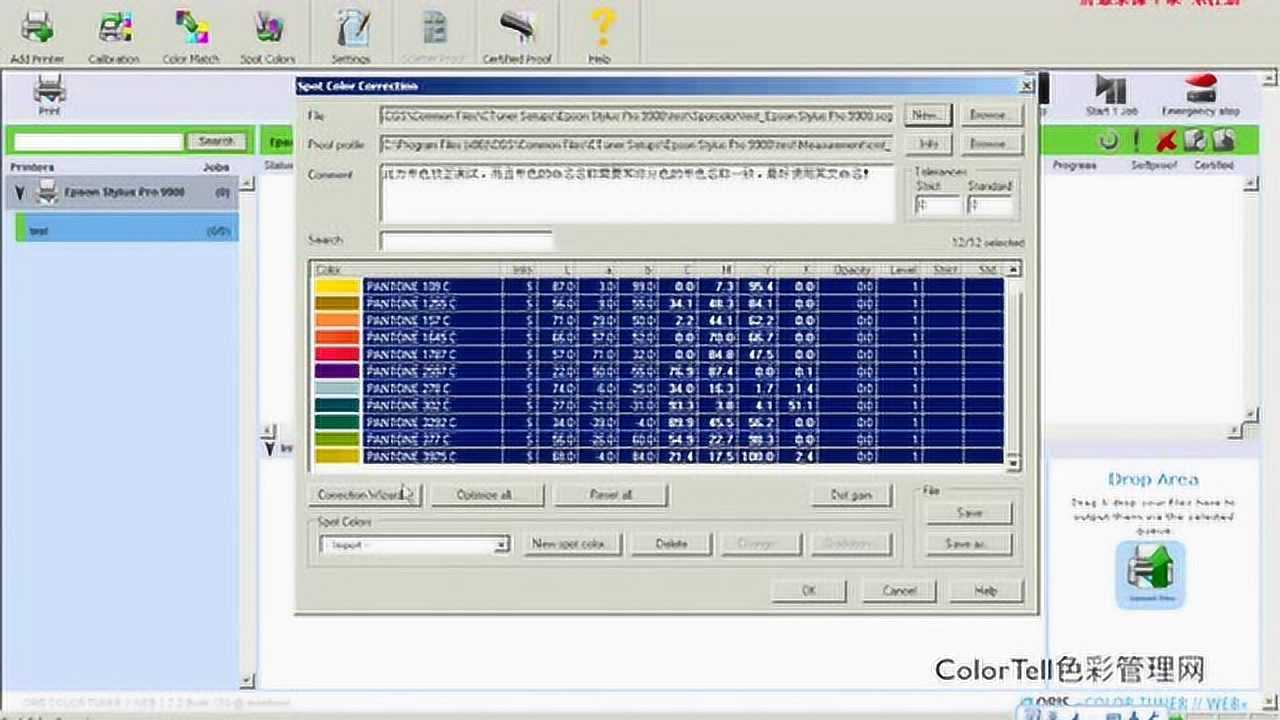Click PANTONE 109 C yellow color swatch
This screenshot has height=720, width=1280.
[x=336, y=288]
